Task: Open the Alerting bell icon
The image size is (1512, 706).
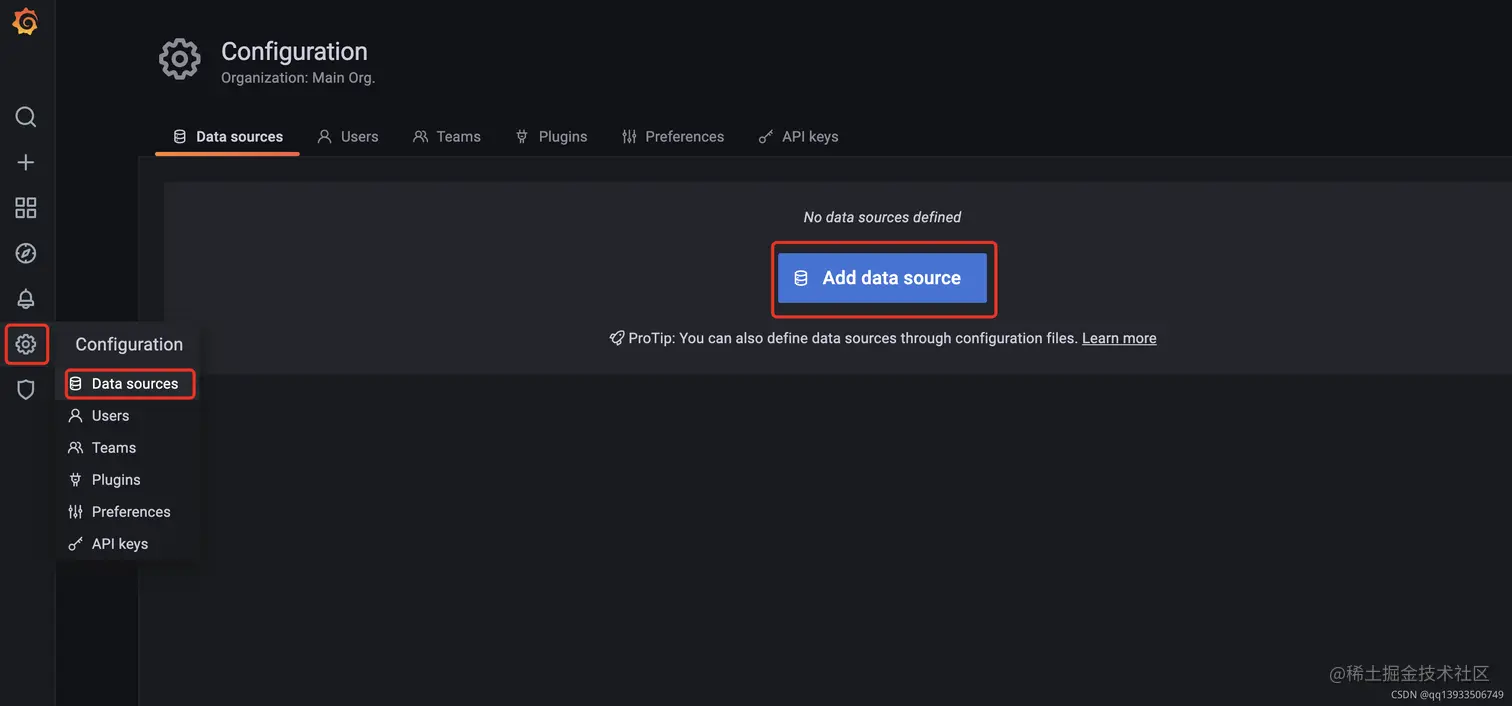Action: coord(26,299)
